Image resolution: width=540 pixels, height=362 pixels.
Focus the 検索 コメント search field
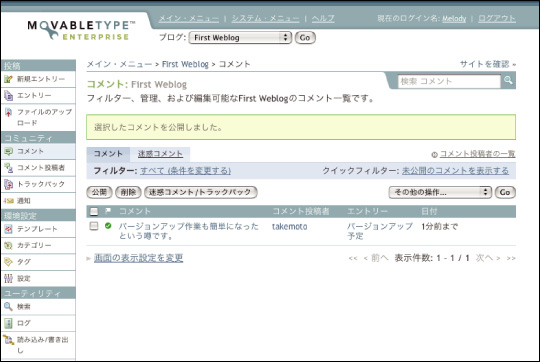(449, 81)
